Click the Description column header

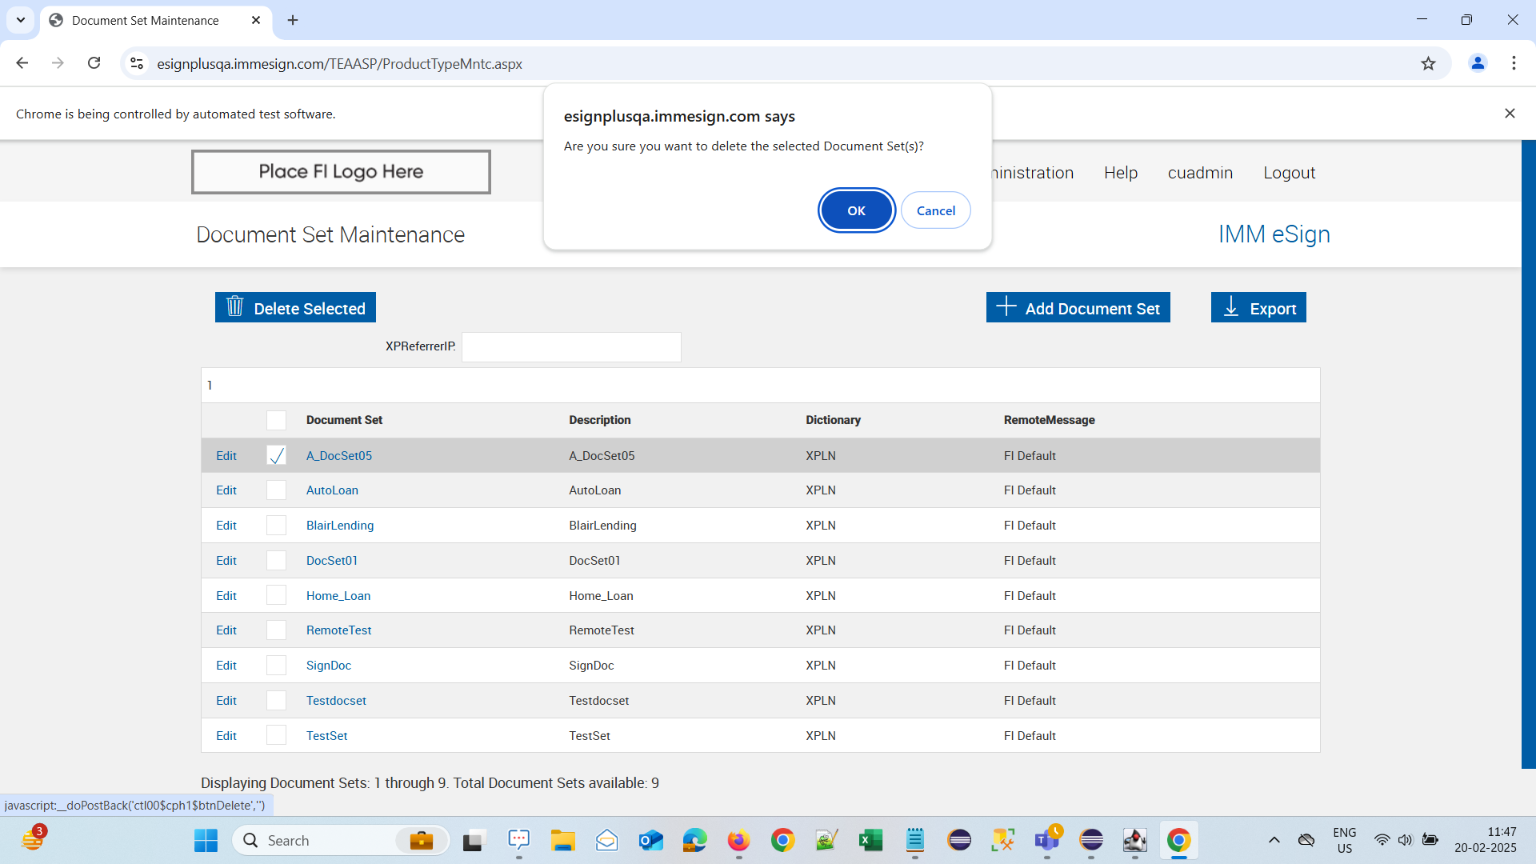pyautogui.click(x=600, y=420)
